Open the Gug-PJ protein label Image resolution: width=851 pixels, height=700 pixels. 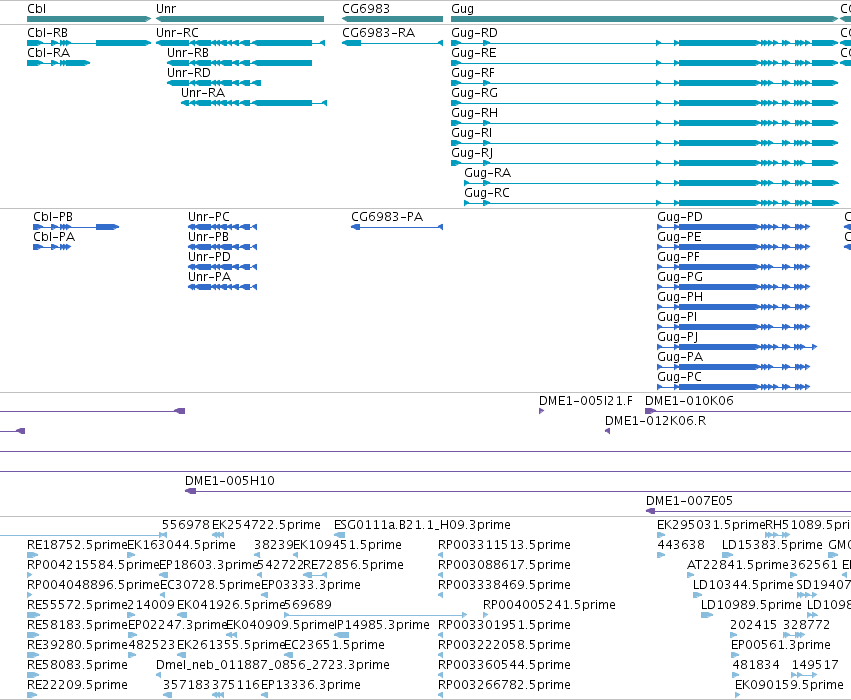(677, 337)
